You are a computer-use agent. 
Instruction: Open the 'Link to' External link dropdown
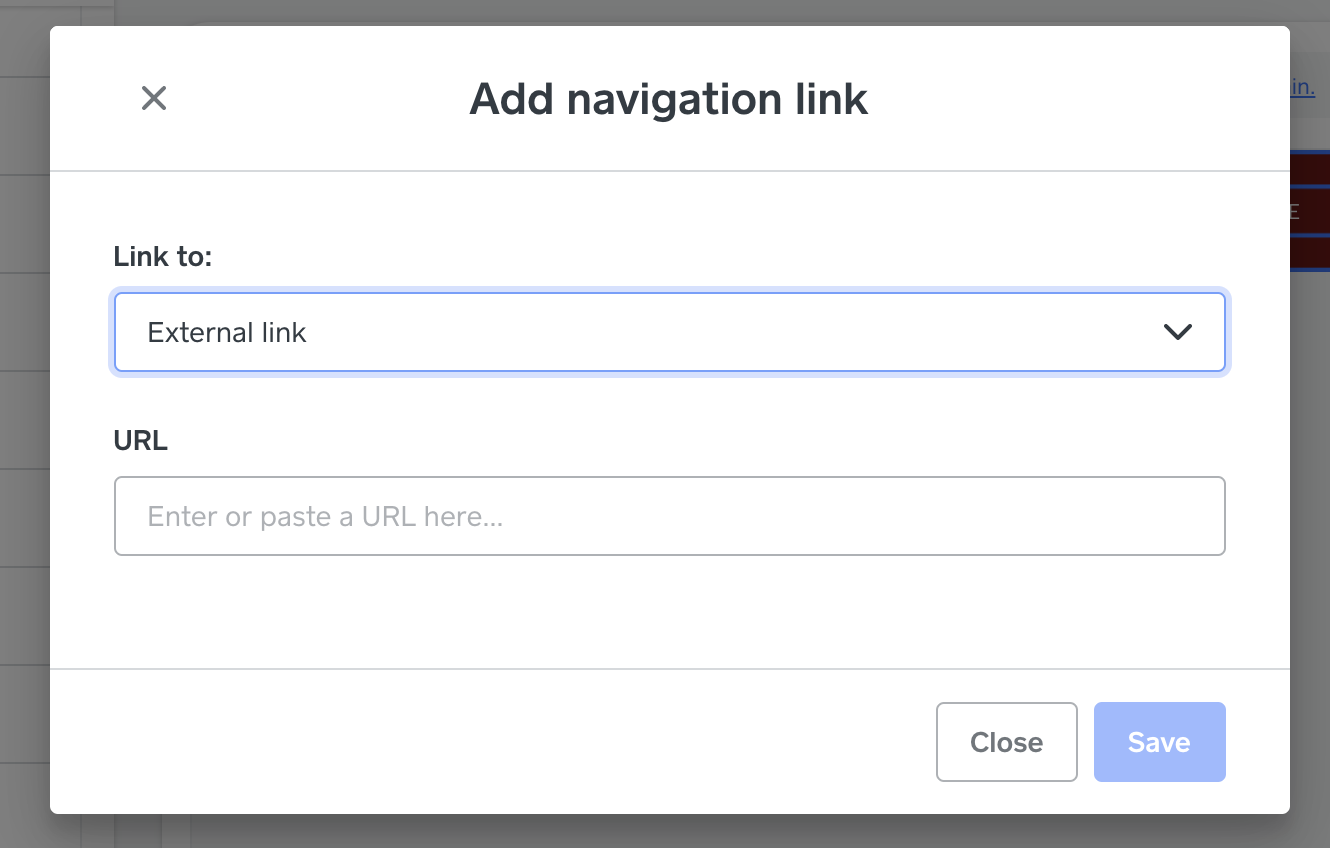click(x=670, y=332)
